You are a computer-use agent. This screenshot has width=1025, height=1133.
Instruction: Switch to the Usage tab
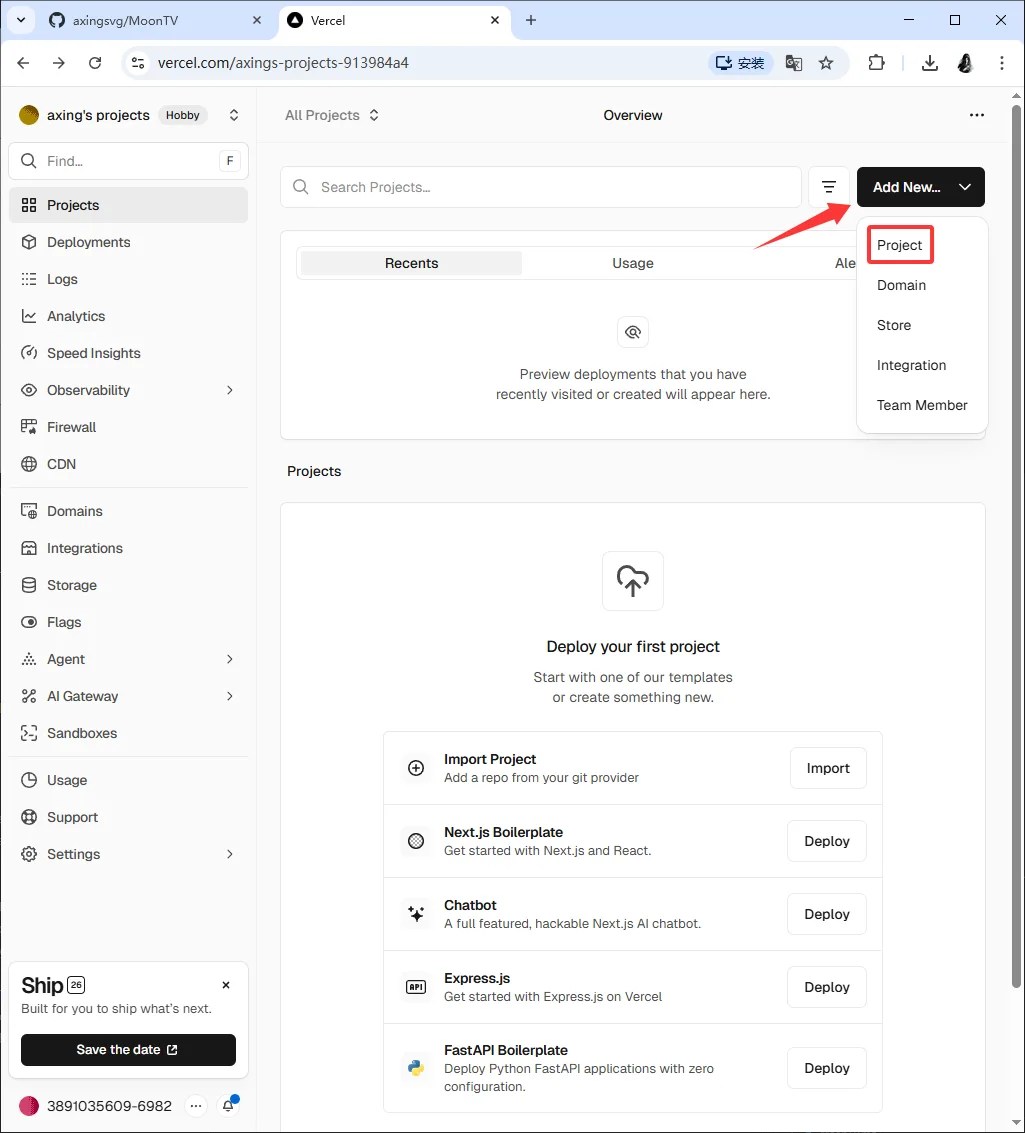(633, 263)
